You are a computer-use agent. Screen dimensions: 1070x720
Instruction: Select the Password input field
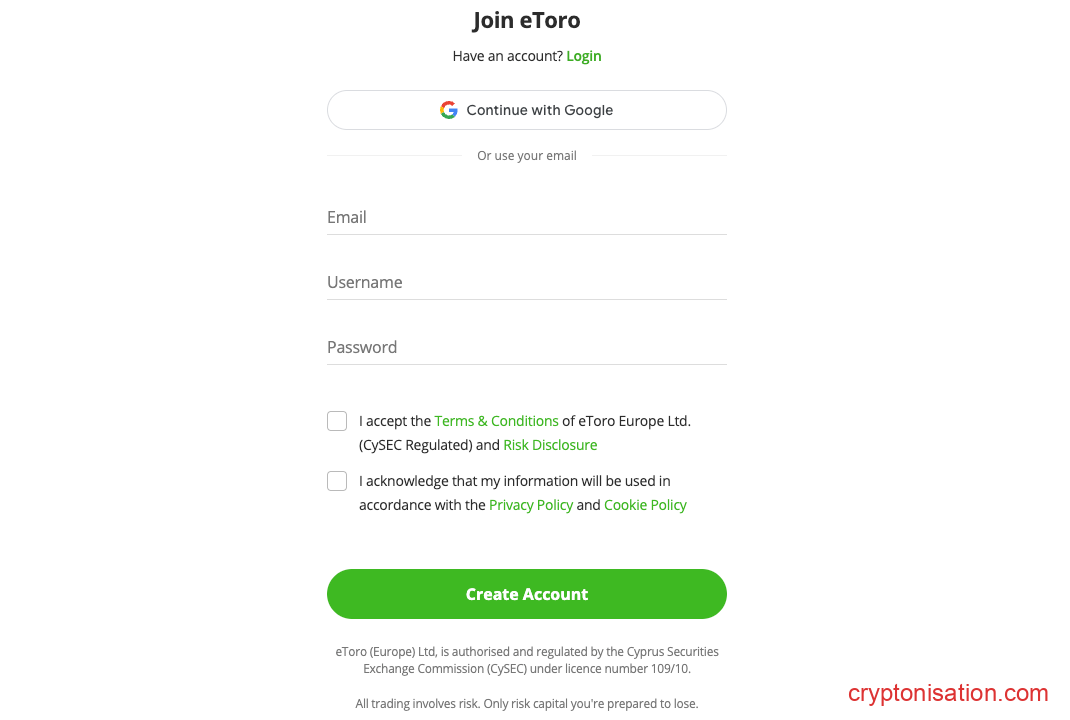coord(526,348)
